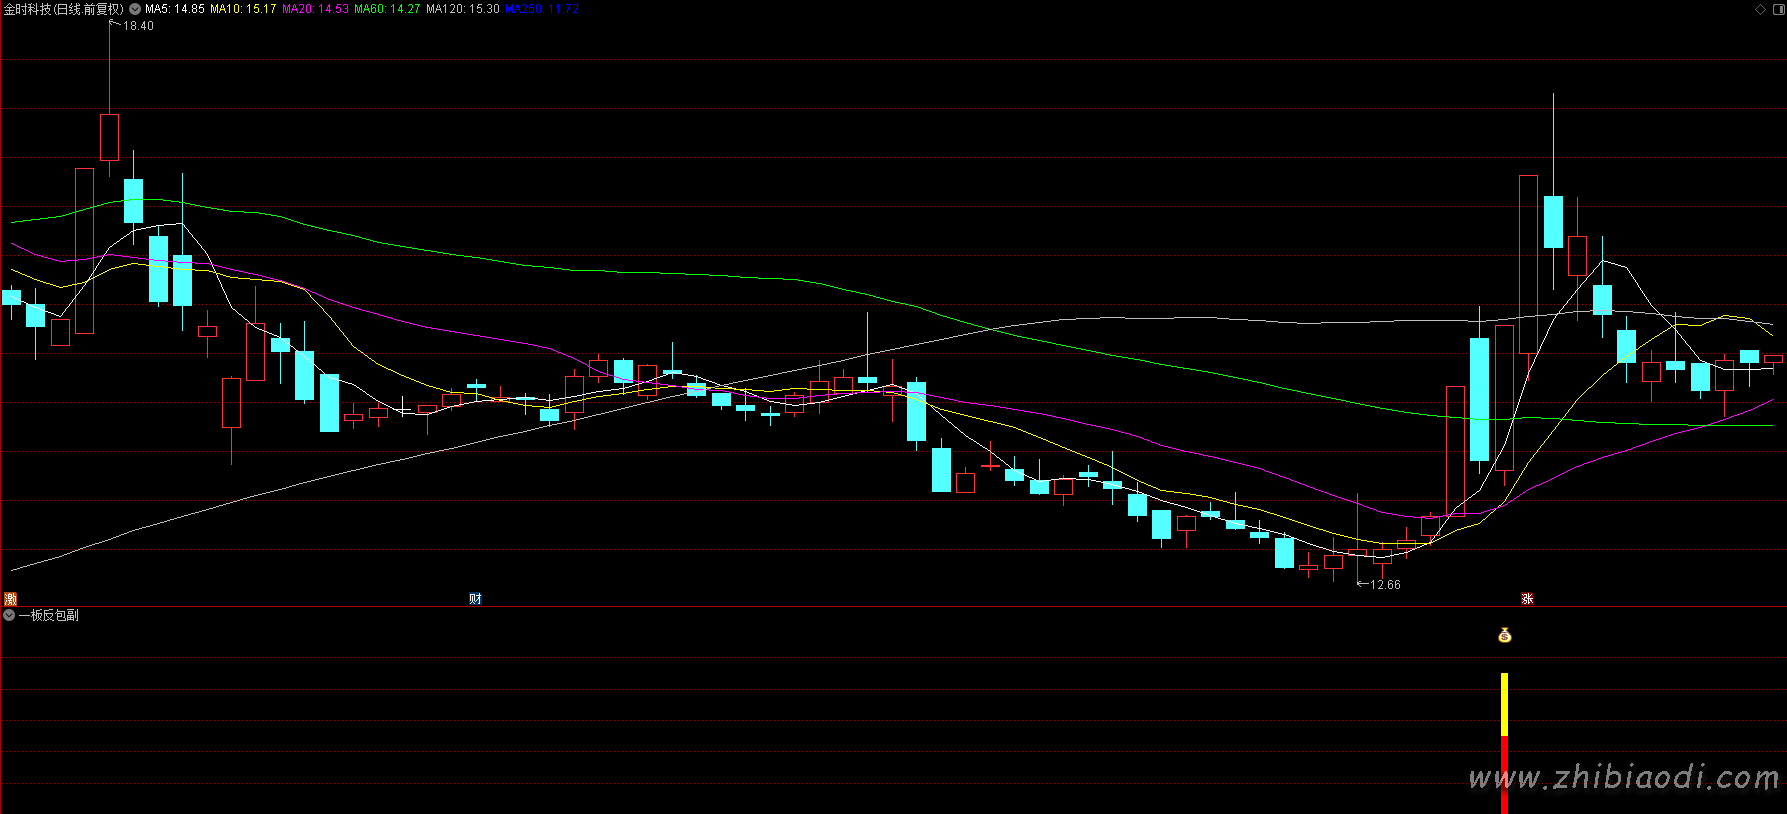Select the green MA60 label
1787x814 pixels.
tap(387, 9)
